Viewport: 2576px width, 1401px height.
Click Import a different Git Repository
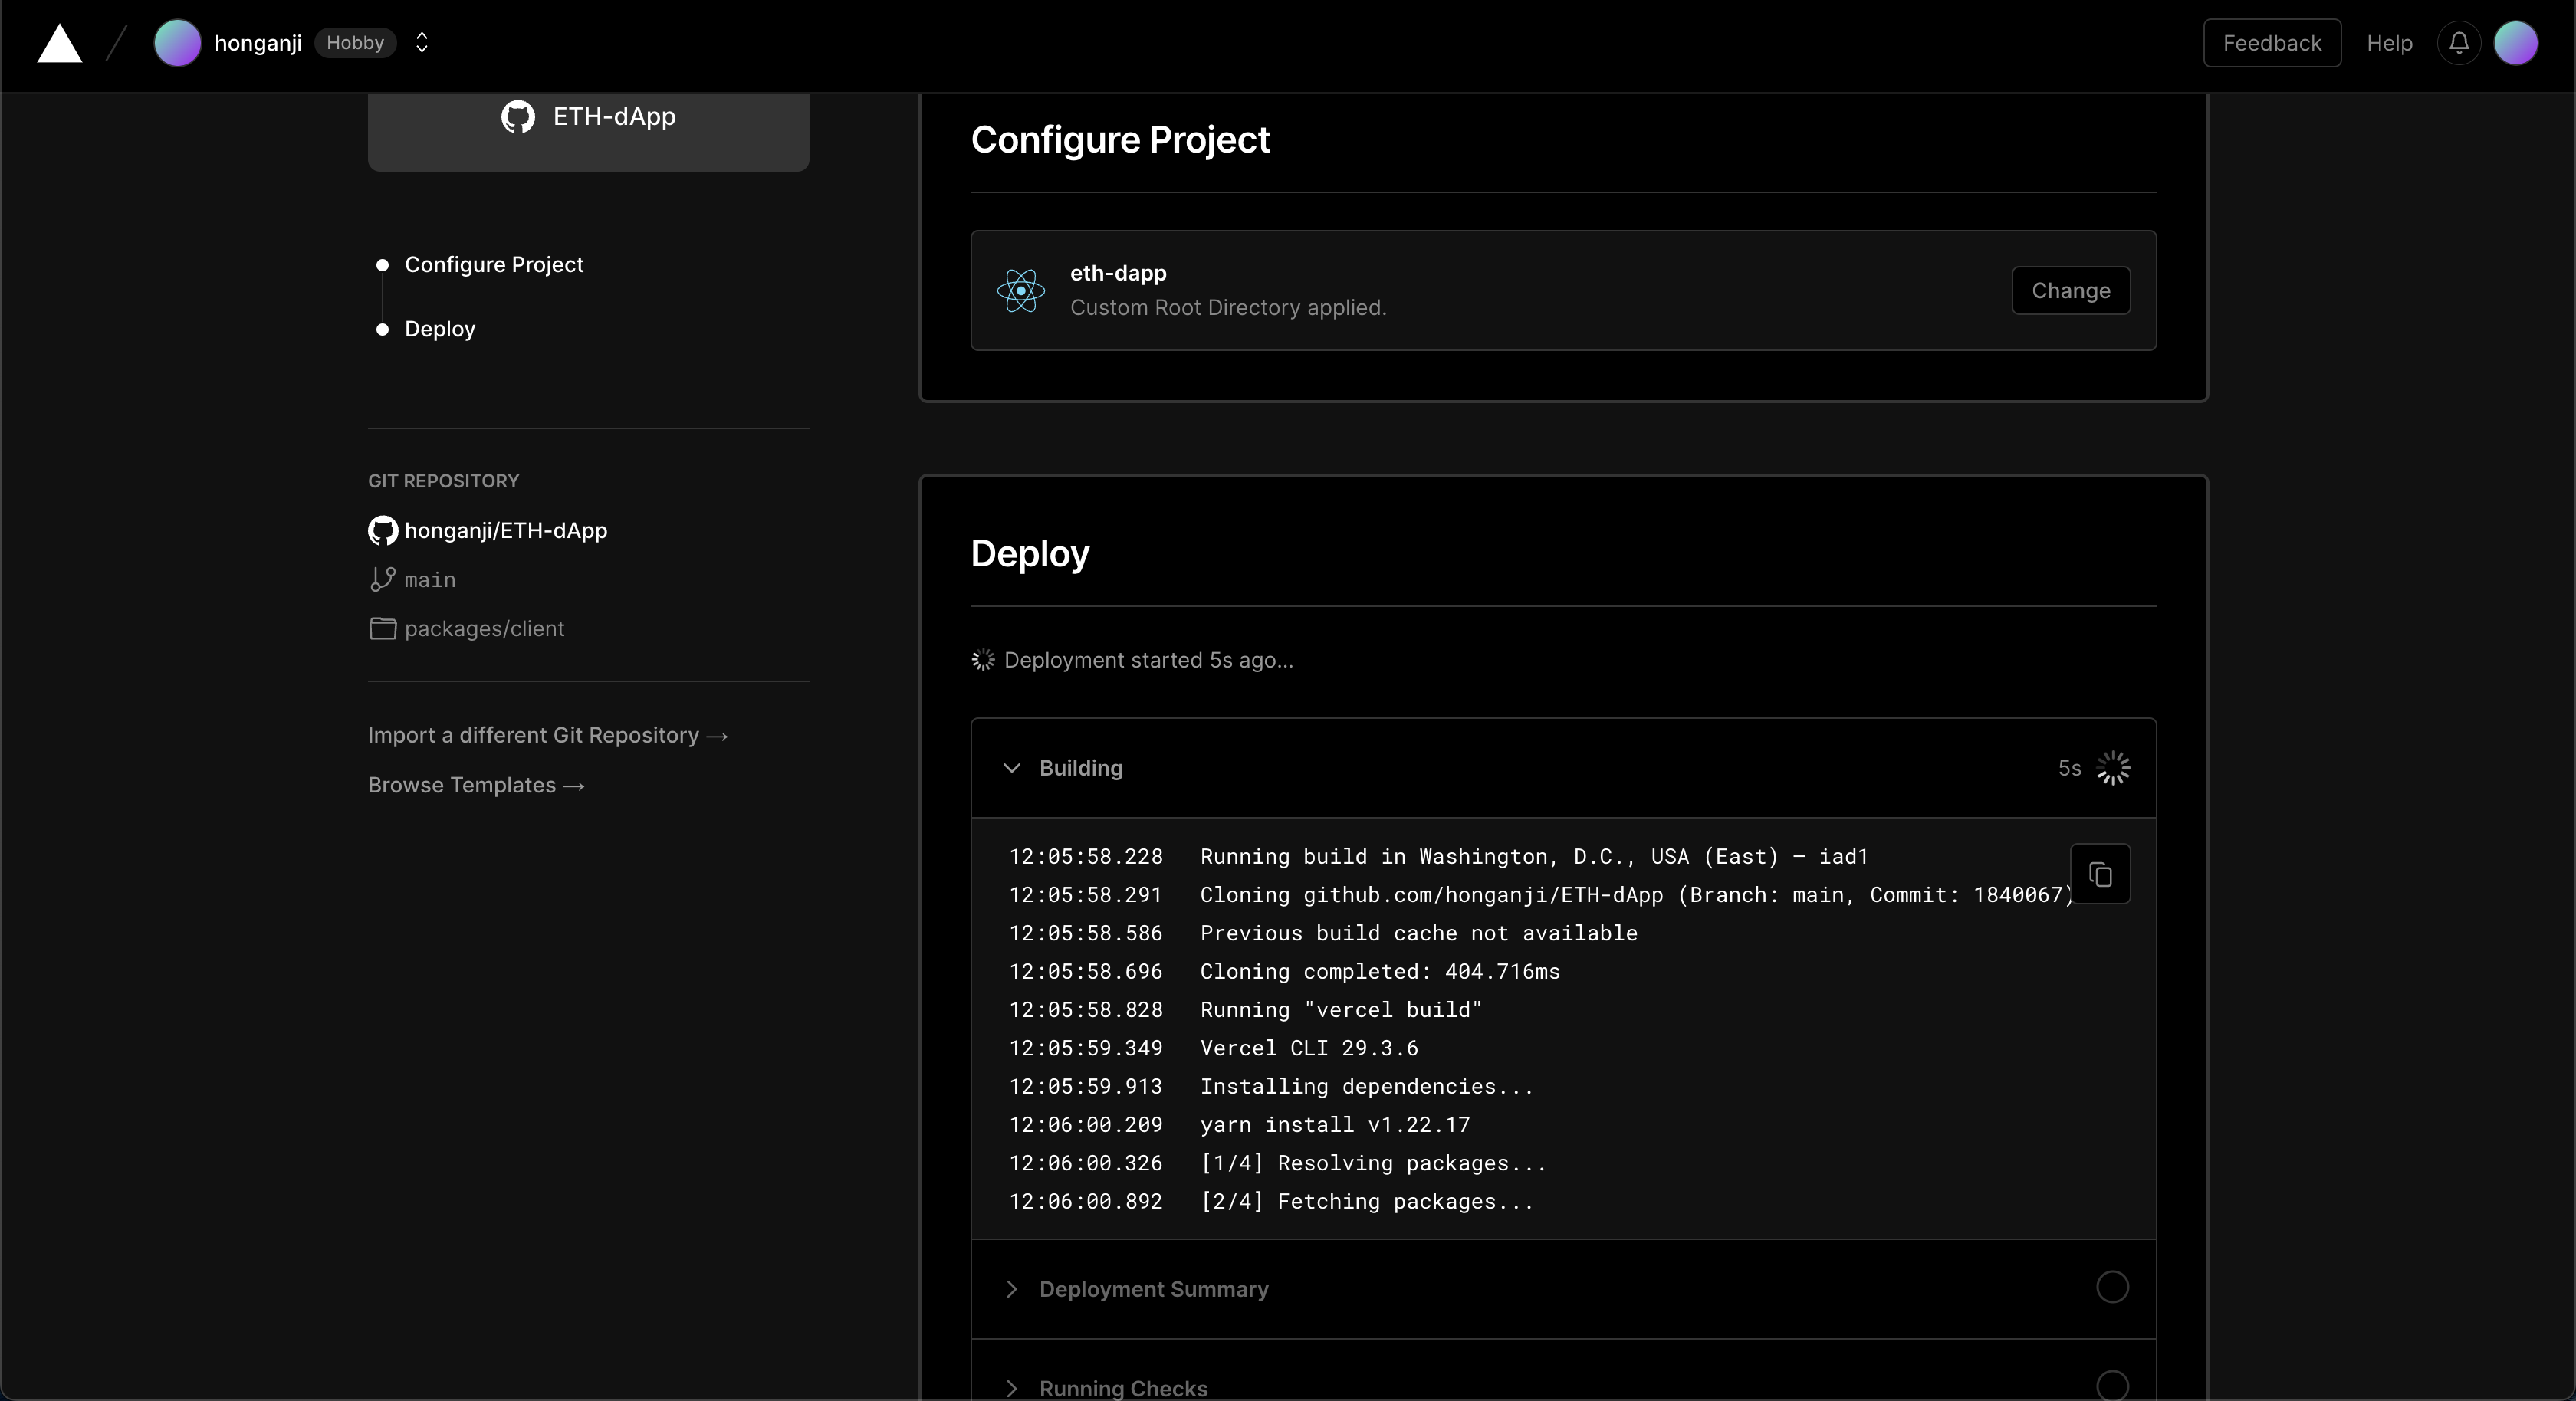(x=547, y=735)
